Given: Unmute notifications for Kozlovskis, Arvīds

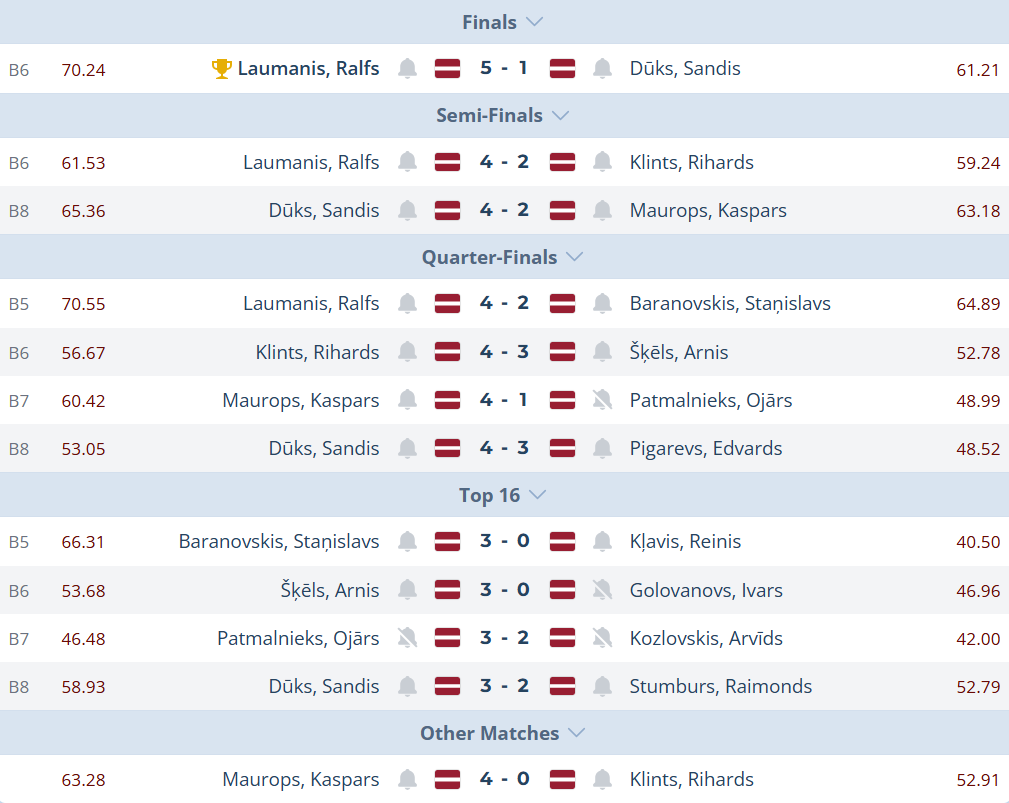Looking at the screenshot, I should pyautogui.click(x=602, y=638).
